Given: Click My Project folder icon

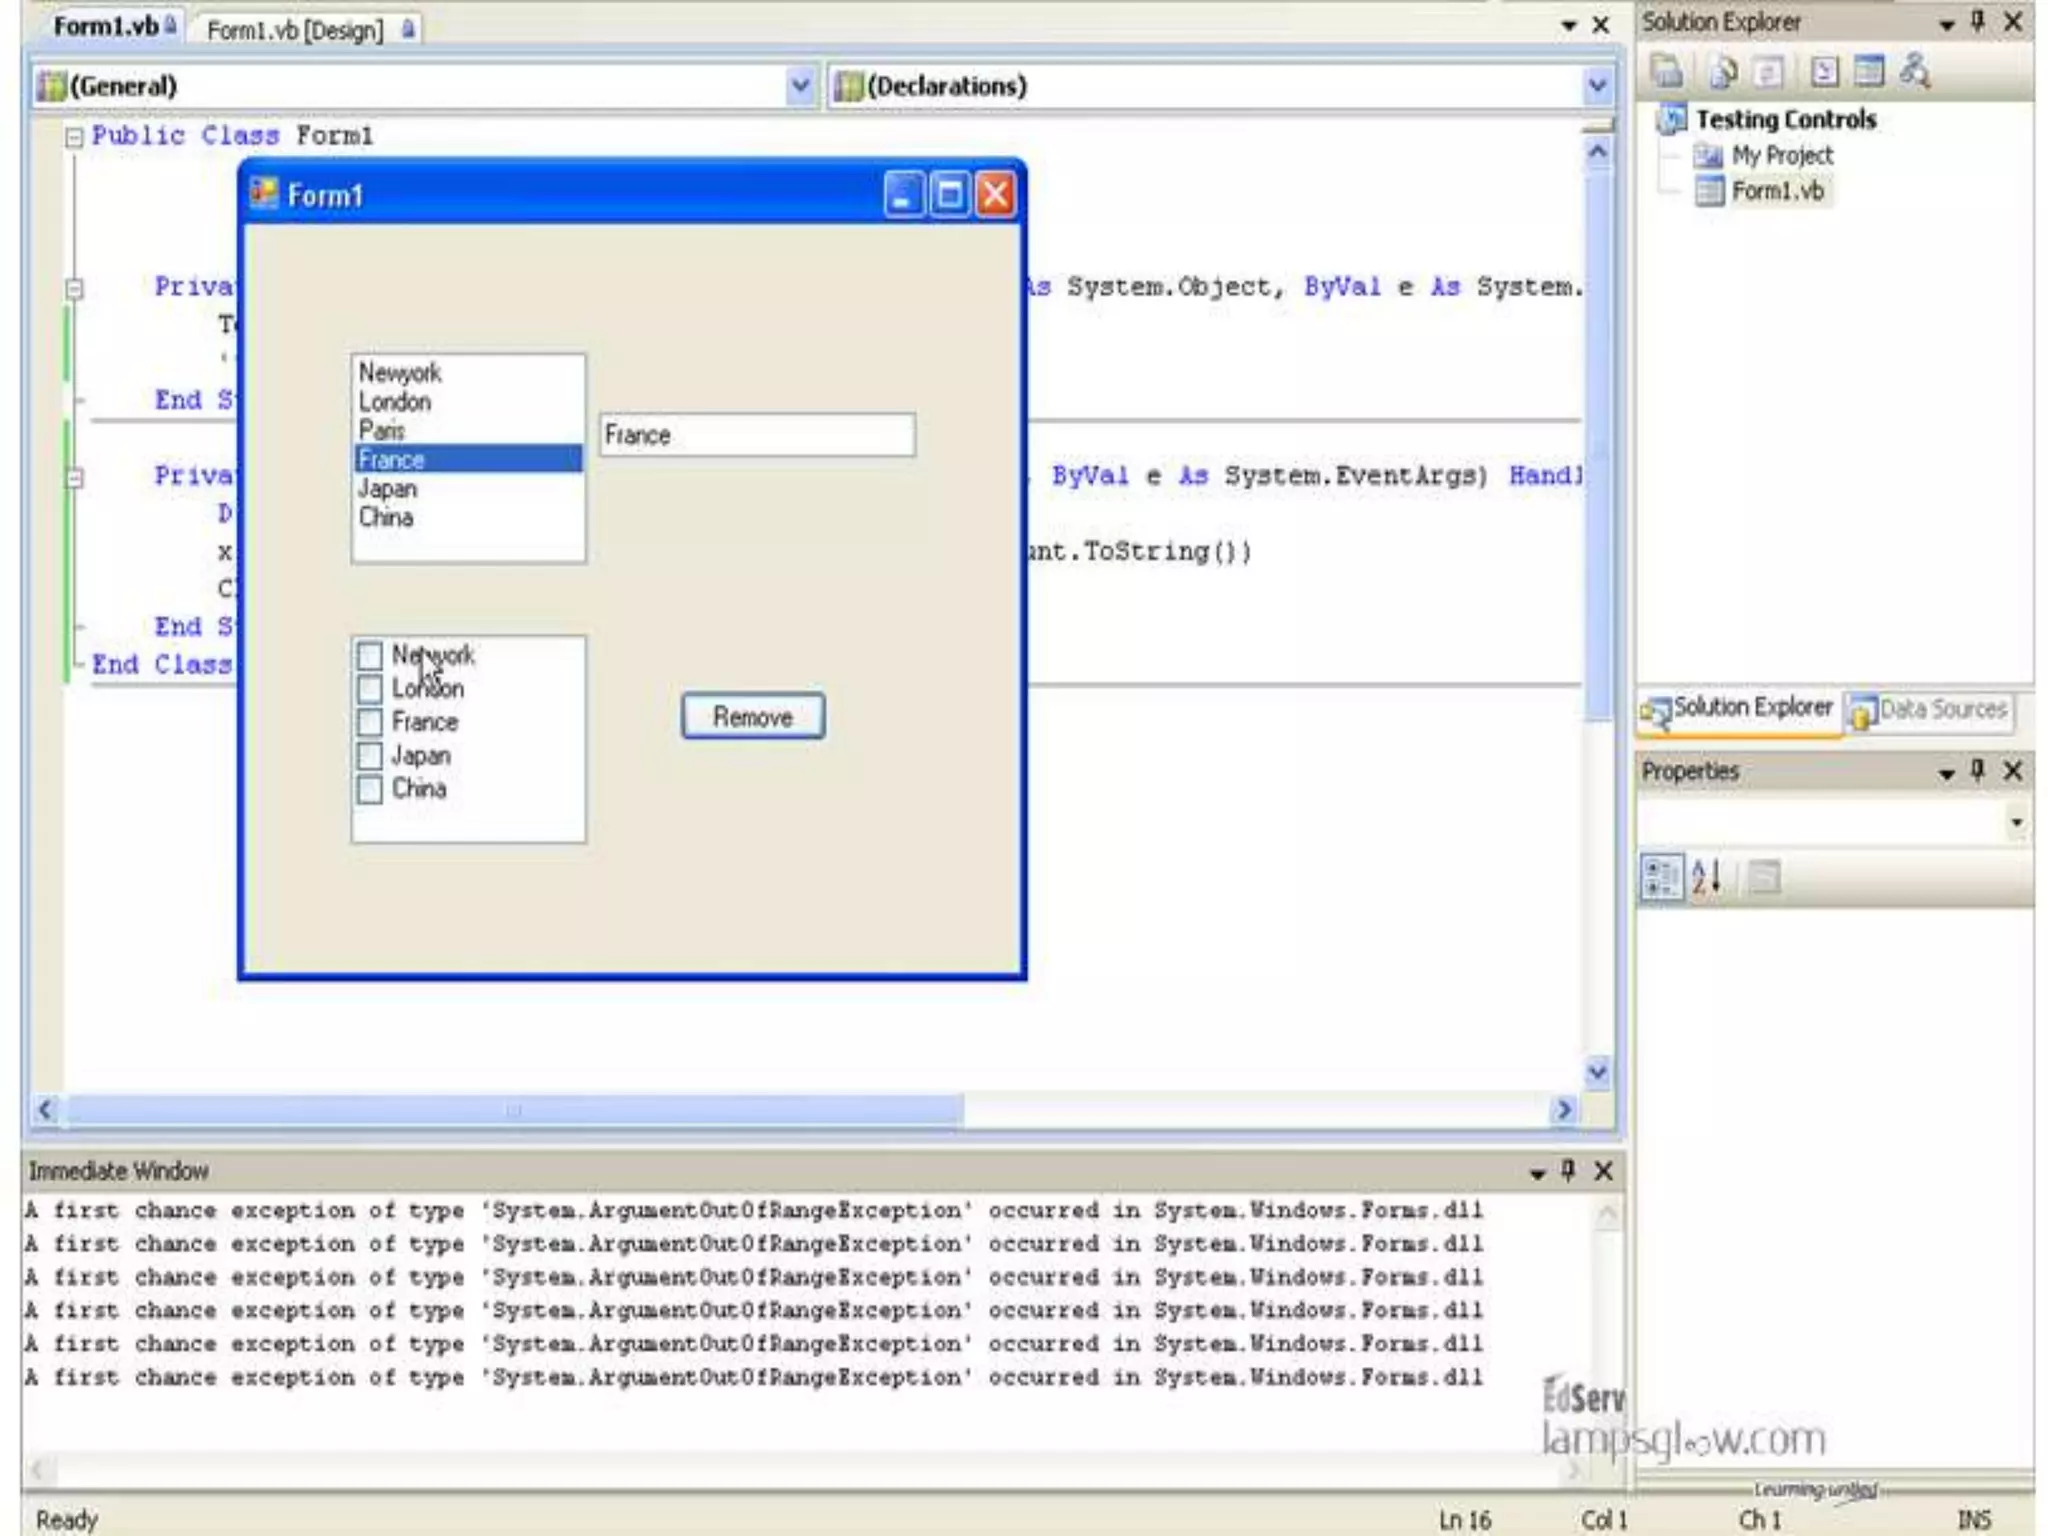Looking at the screenshot, I should pos(1708,156).
